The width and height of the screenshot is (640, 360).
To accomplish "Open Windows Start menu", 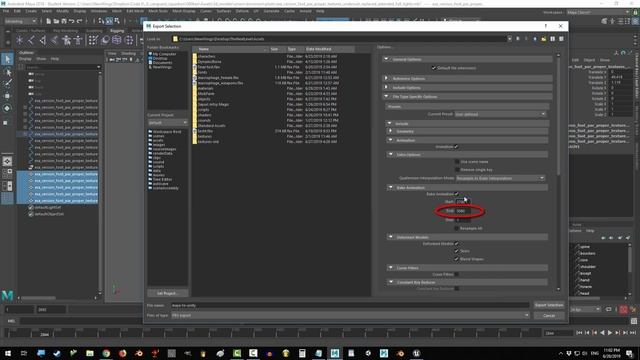I will [x=8, y=353].
